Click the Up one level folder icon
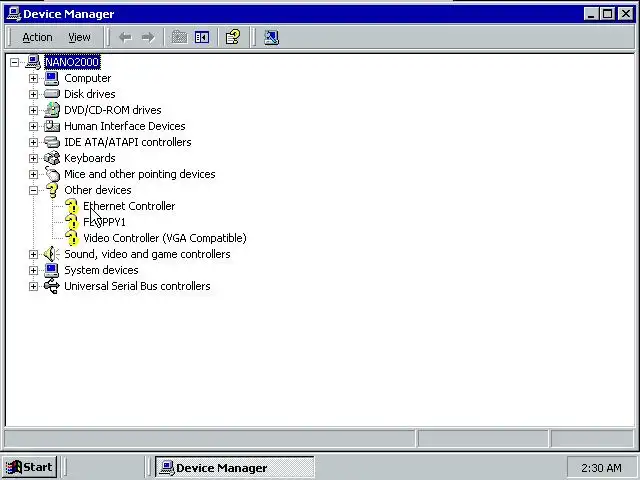640x480 pixels. click(179, 38)
